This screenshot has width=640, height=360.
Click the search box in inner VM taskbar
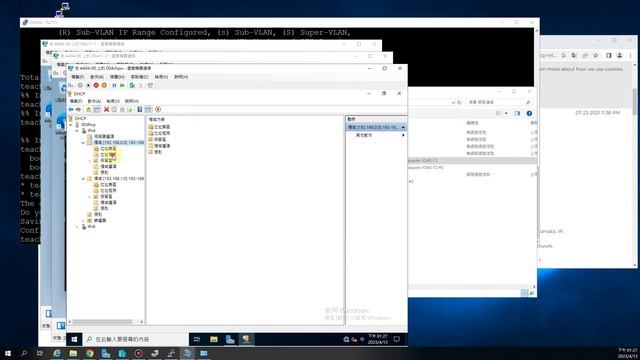pyautogui.click(x=136, y=339)
